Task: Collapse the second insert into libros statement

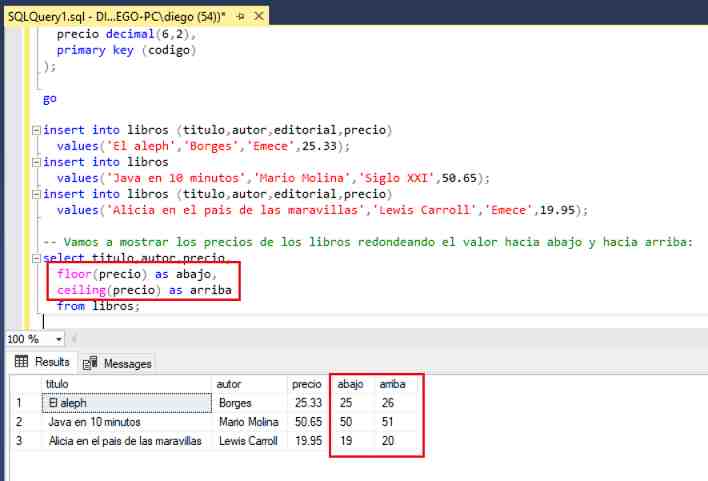Action: tap(37, 163)
